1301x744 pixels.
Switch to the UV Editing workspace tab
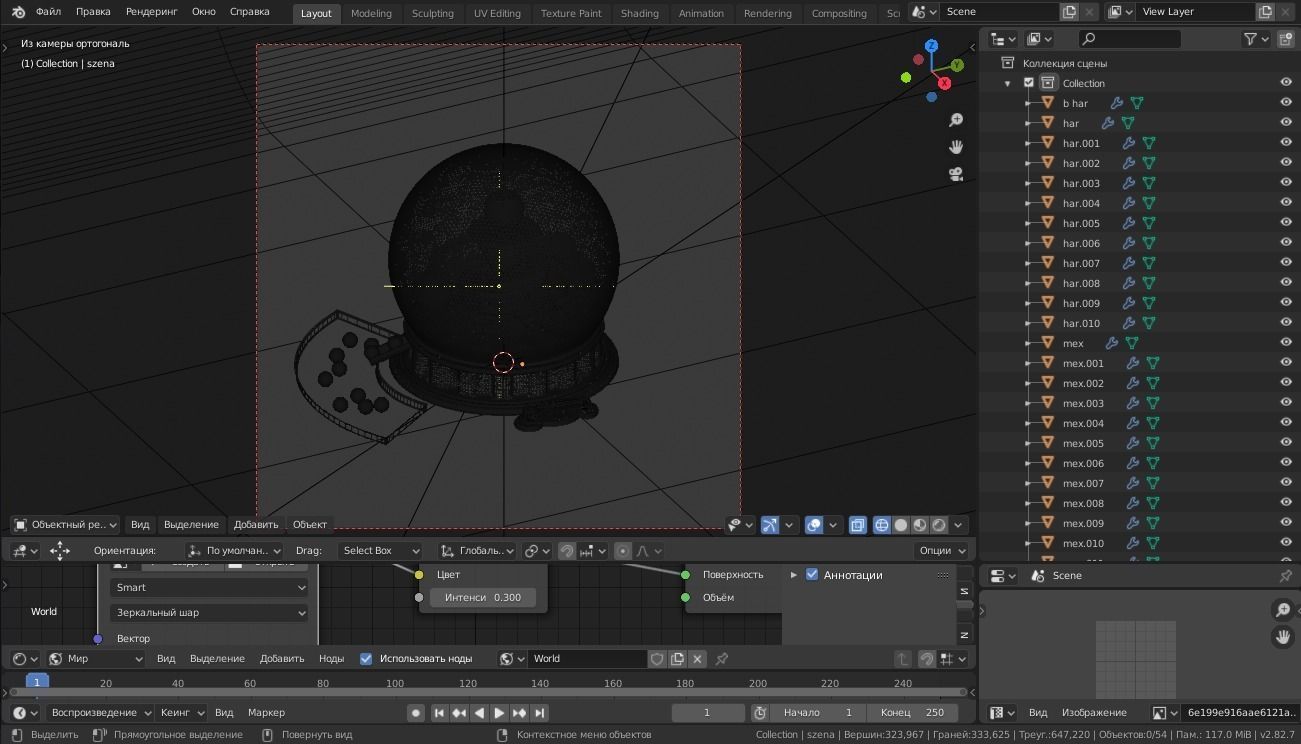point(497,13)
